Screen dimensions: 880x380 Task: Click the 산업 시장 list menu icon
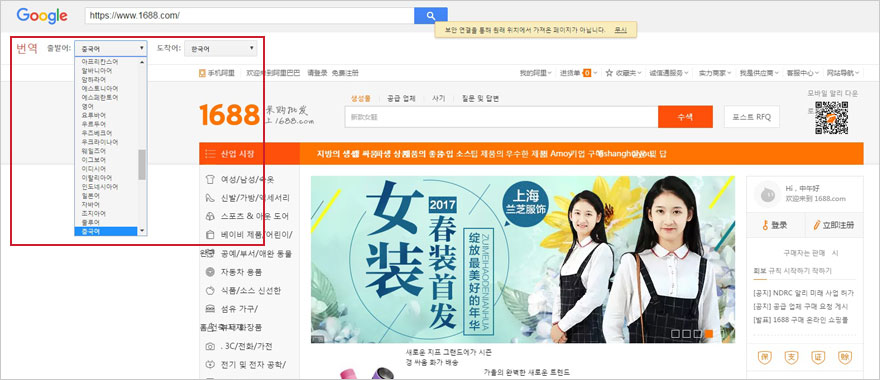click(x=211, y=154)
